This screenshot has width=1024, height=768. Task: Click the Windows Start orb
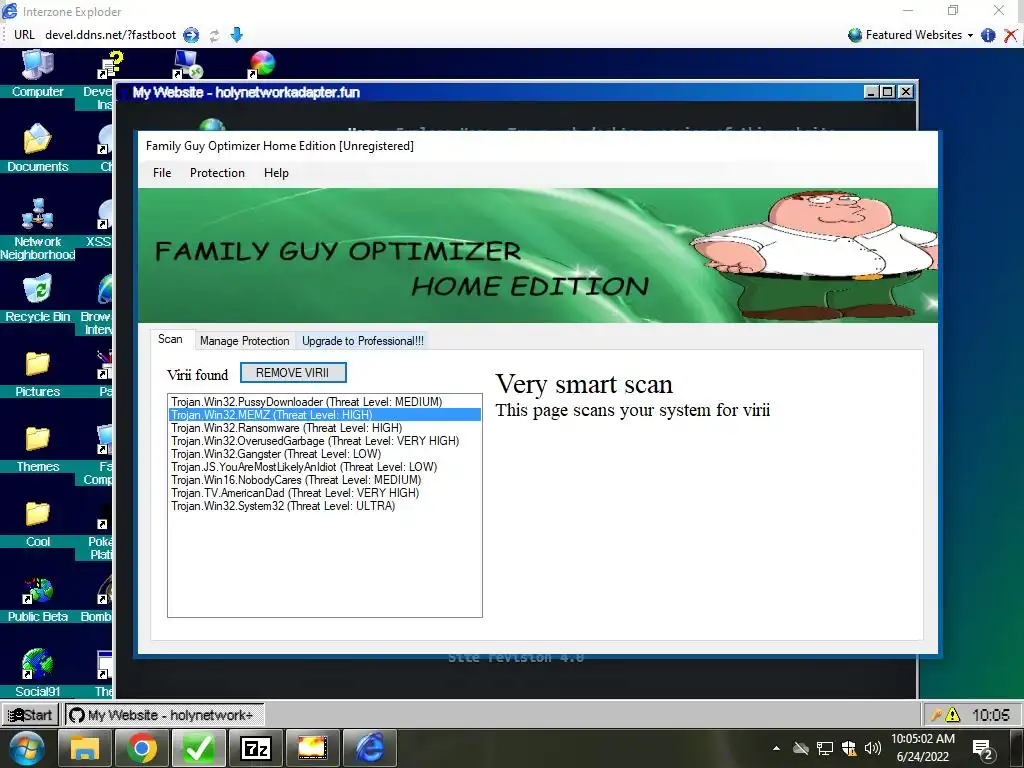point(27,748)
